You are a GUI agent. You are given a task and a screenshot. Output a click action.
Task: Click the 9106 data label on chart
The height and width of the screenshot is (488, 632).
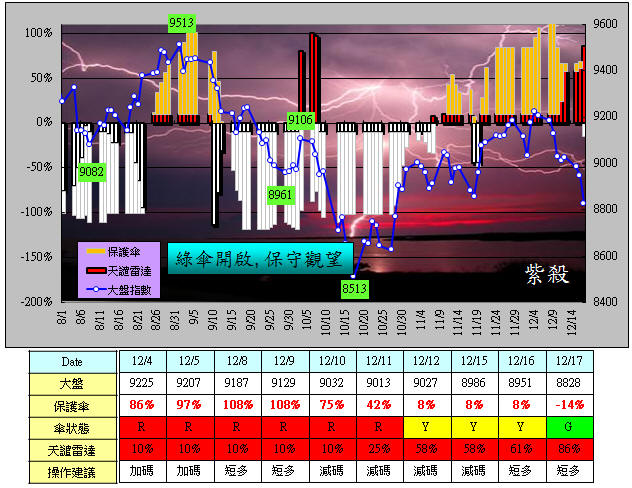pyautogui.click(x=302, y=121)
